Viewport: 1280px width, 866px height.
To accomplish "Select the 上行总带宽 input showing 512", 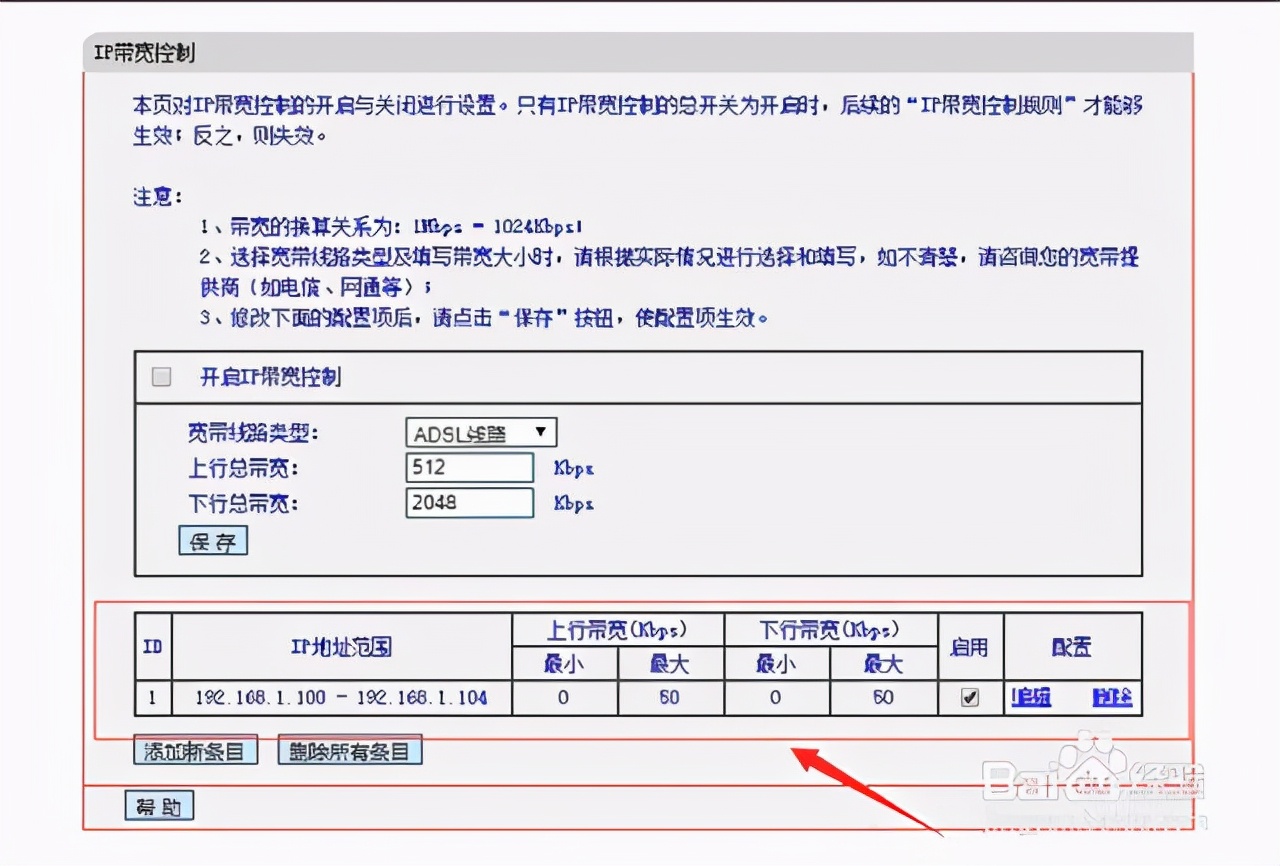I will (469, 467).
